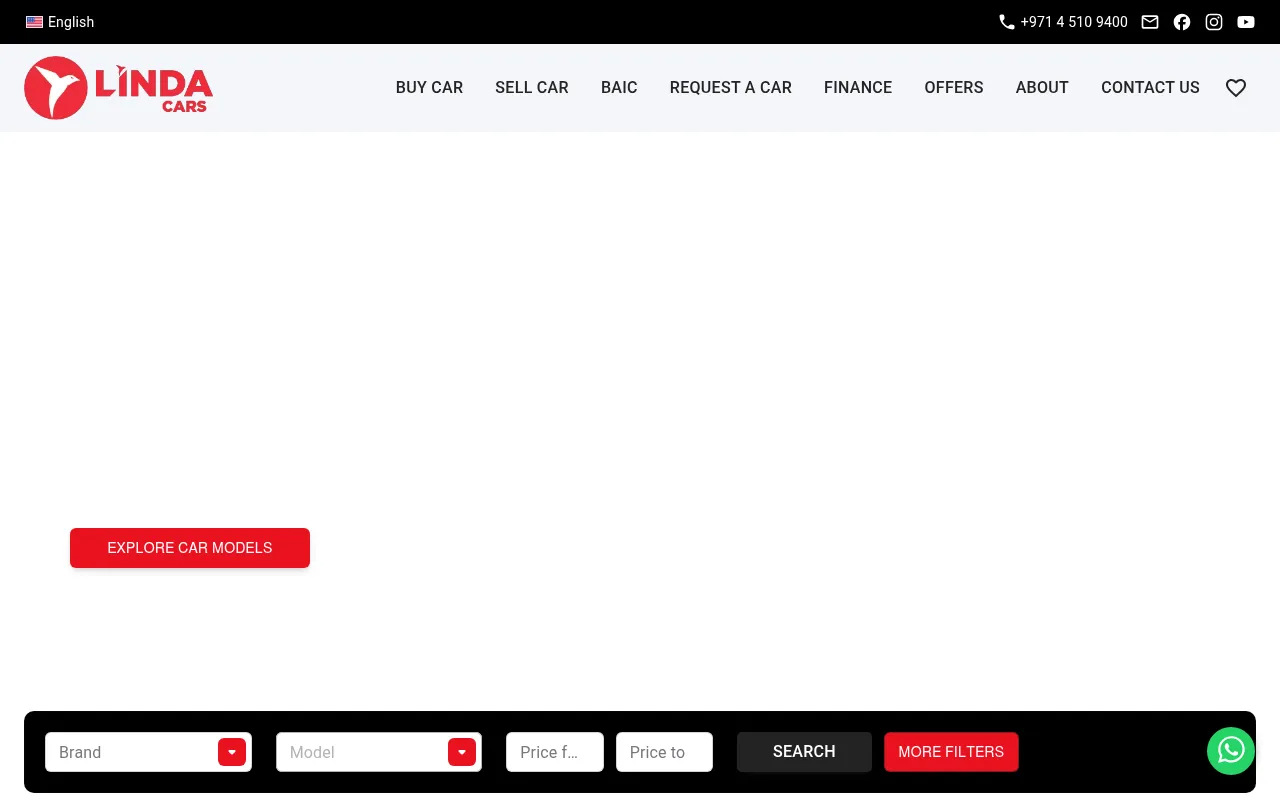Call +971 4 510 9400 number

pos(1074,22)
